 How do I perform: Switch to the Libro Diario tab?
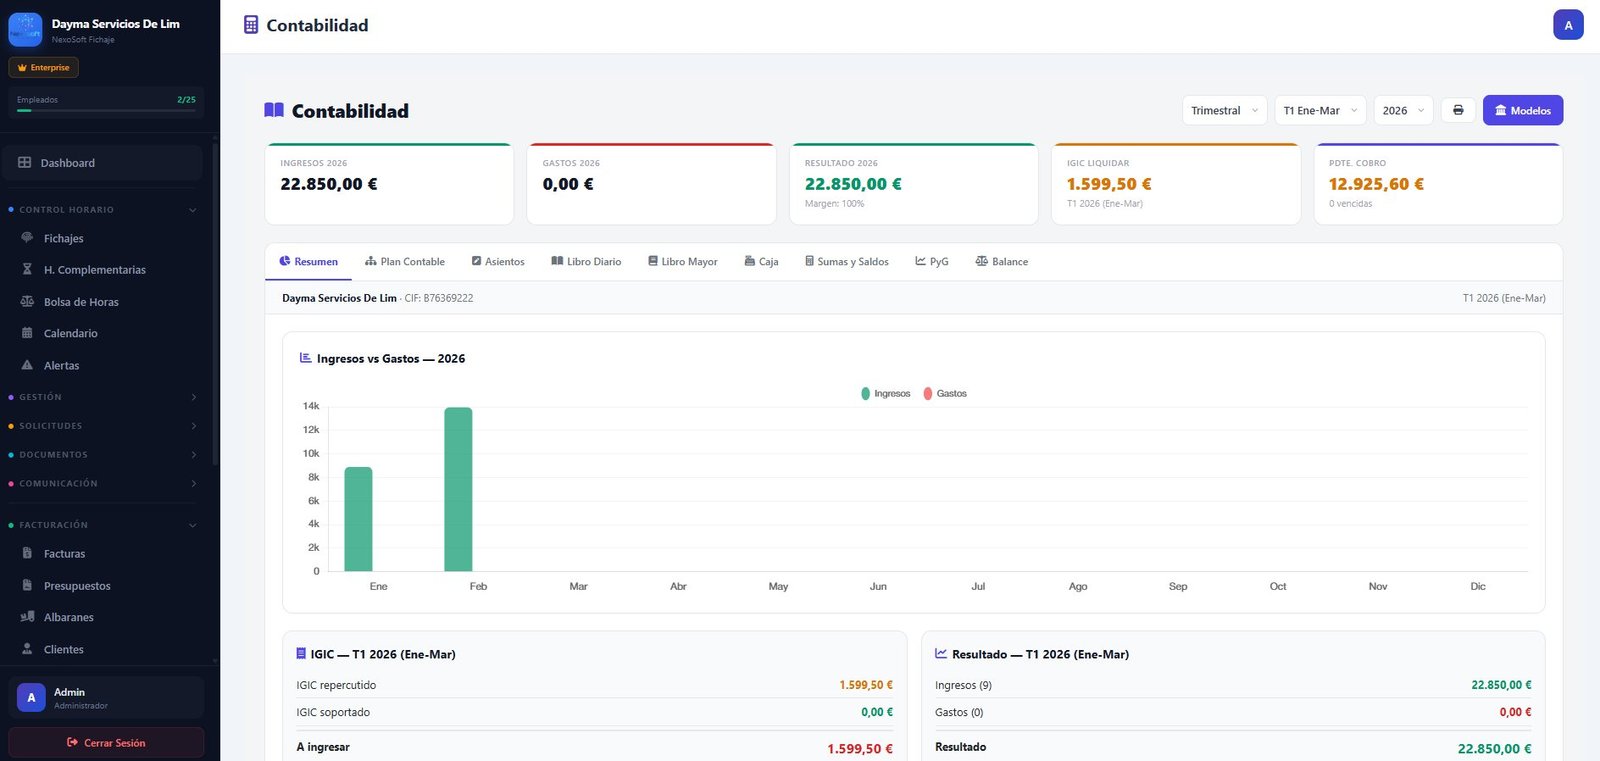coord(586,262)
